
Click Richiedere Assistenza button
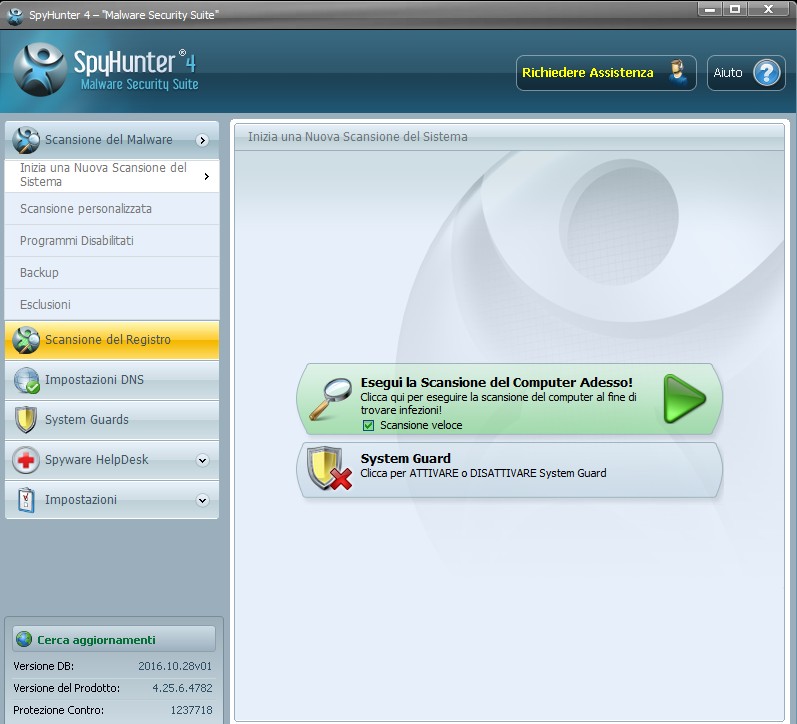[x=606, y=73]
